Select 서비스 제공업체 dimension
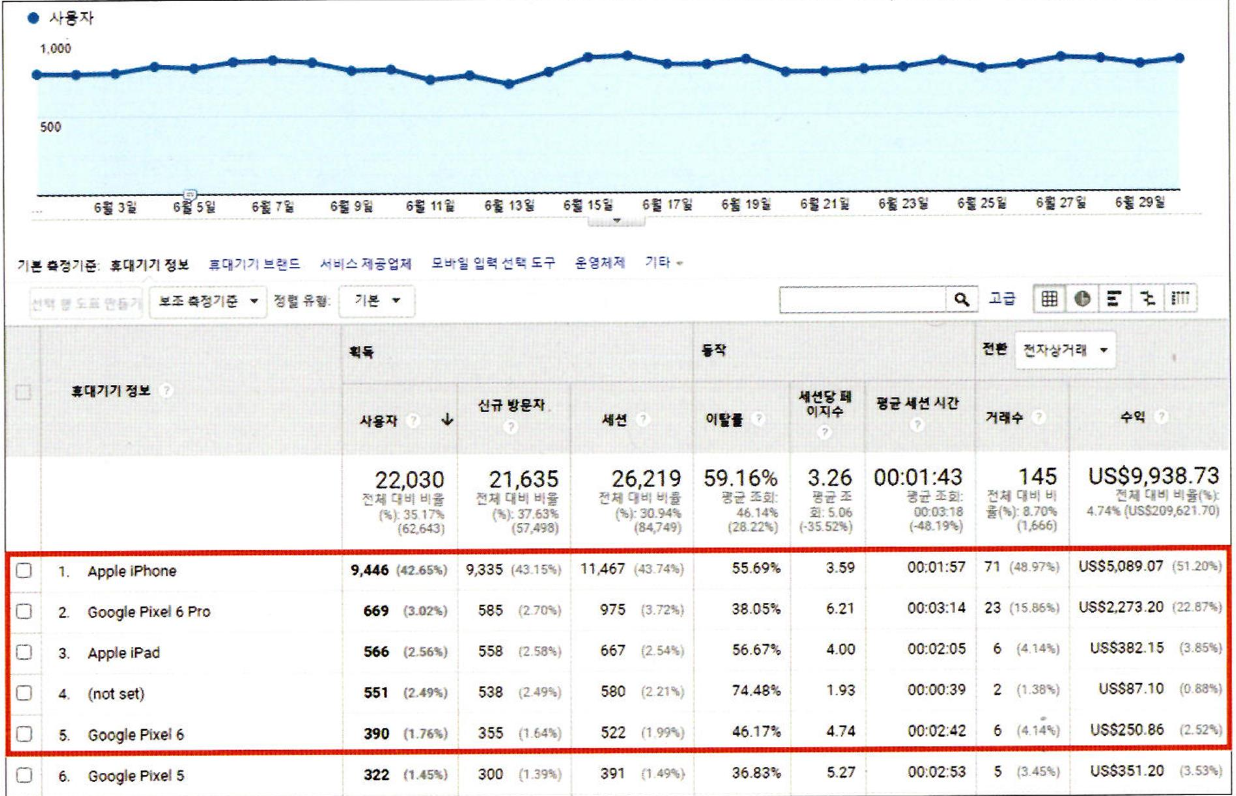1236x796 pixels. pyautogui.click(x=366, y=264)
